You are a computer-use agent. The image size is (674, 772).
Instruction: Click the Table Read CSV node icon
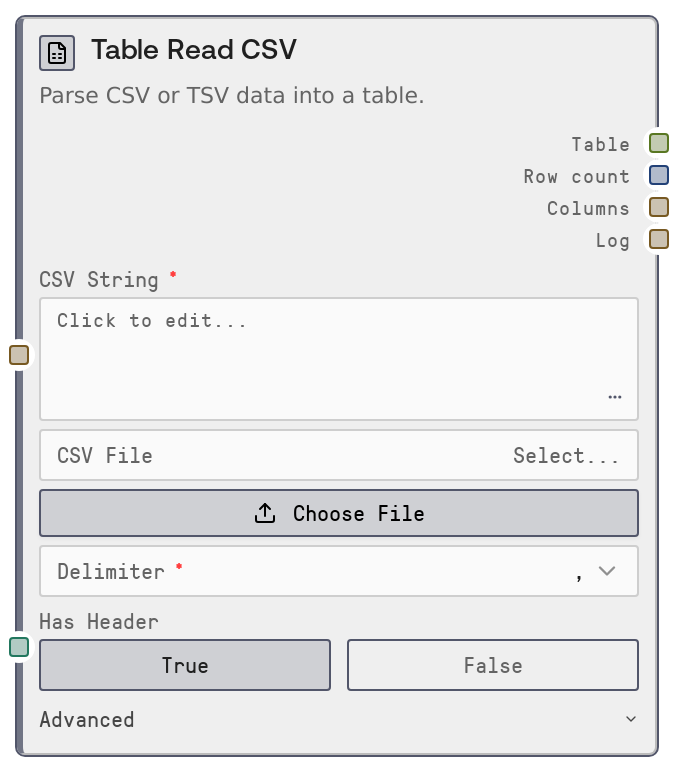tap(57, 52)
